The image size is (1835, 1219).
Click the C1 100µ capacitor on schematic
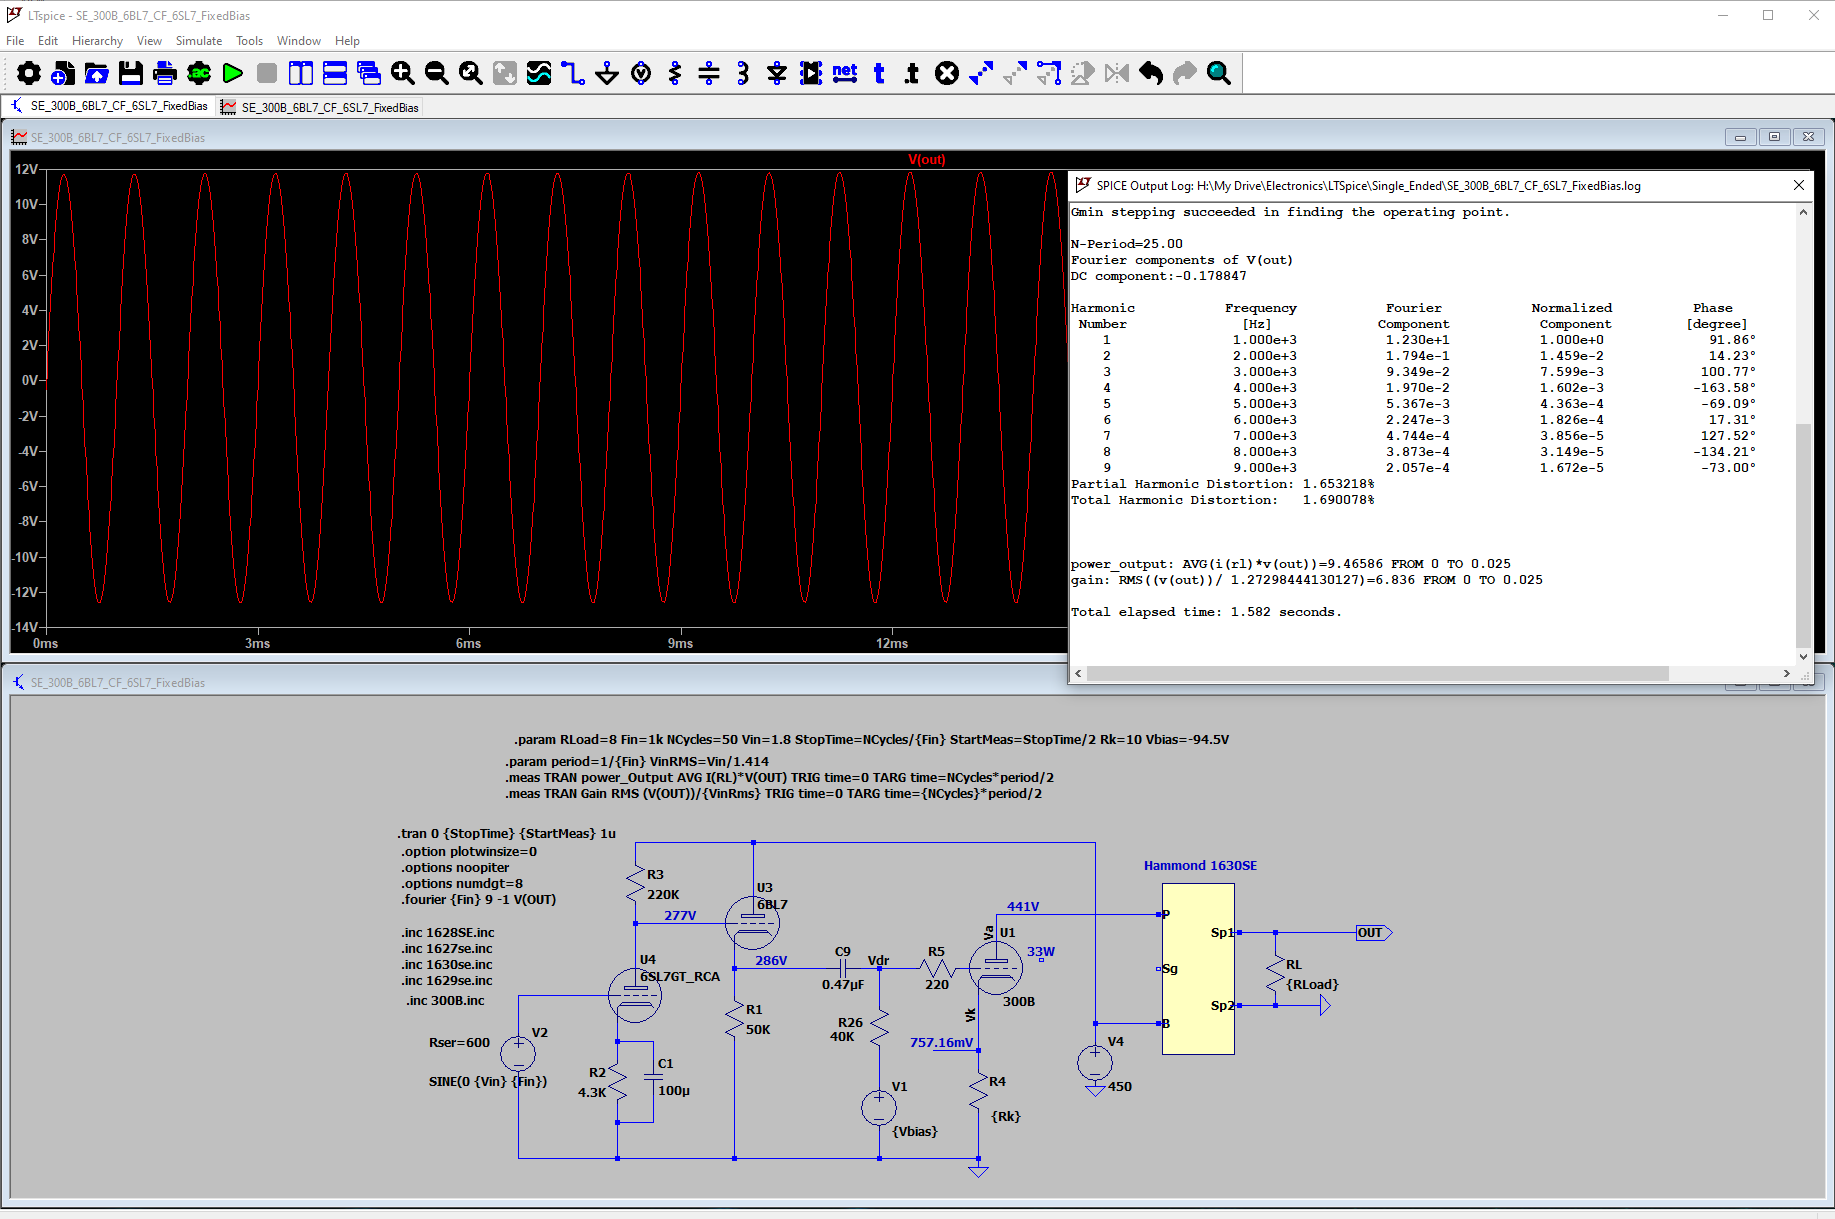(654, 1078)
